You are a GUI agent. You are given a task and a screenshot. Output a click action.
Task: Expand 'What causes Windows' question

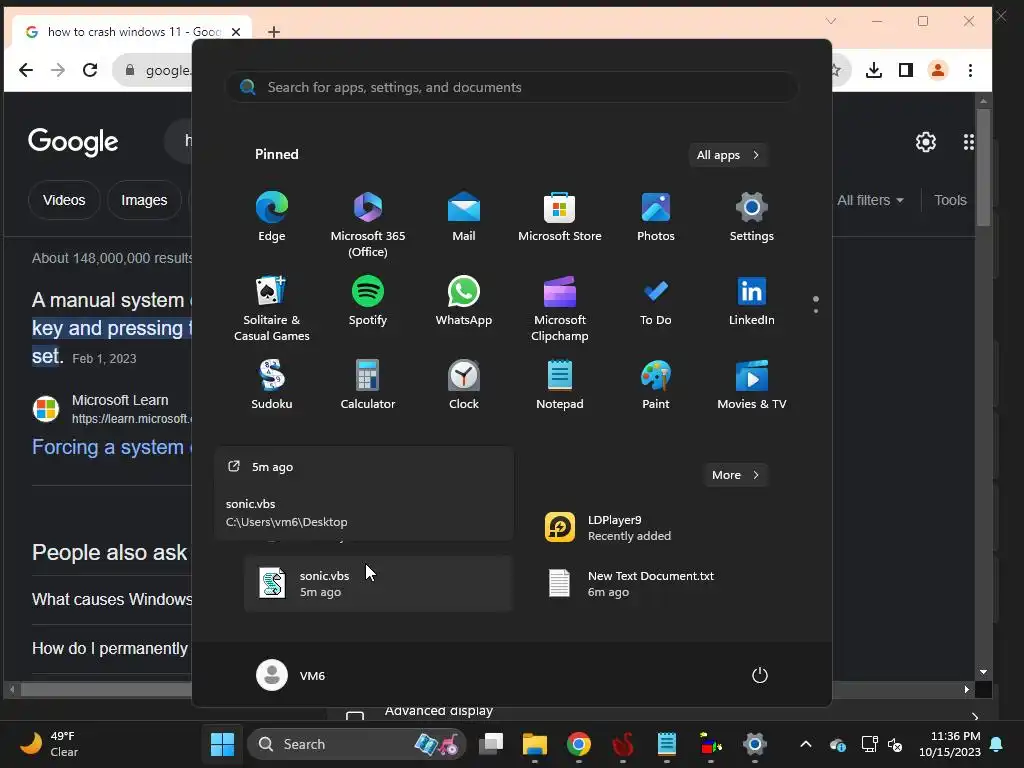[112, 599]
